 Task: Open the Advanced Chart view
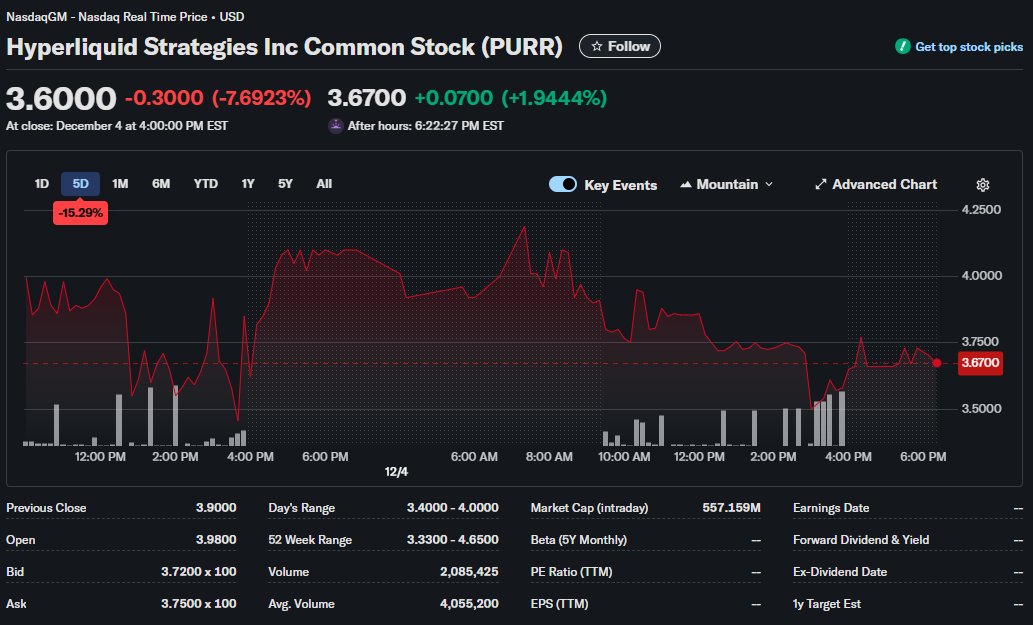pos(884,185)
